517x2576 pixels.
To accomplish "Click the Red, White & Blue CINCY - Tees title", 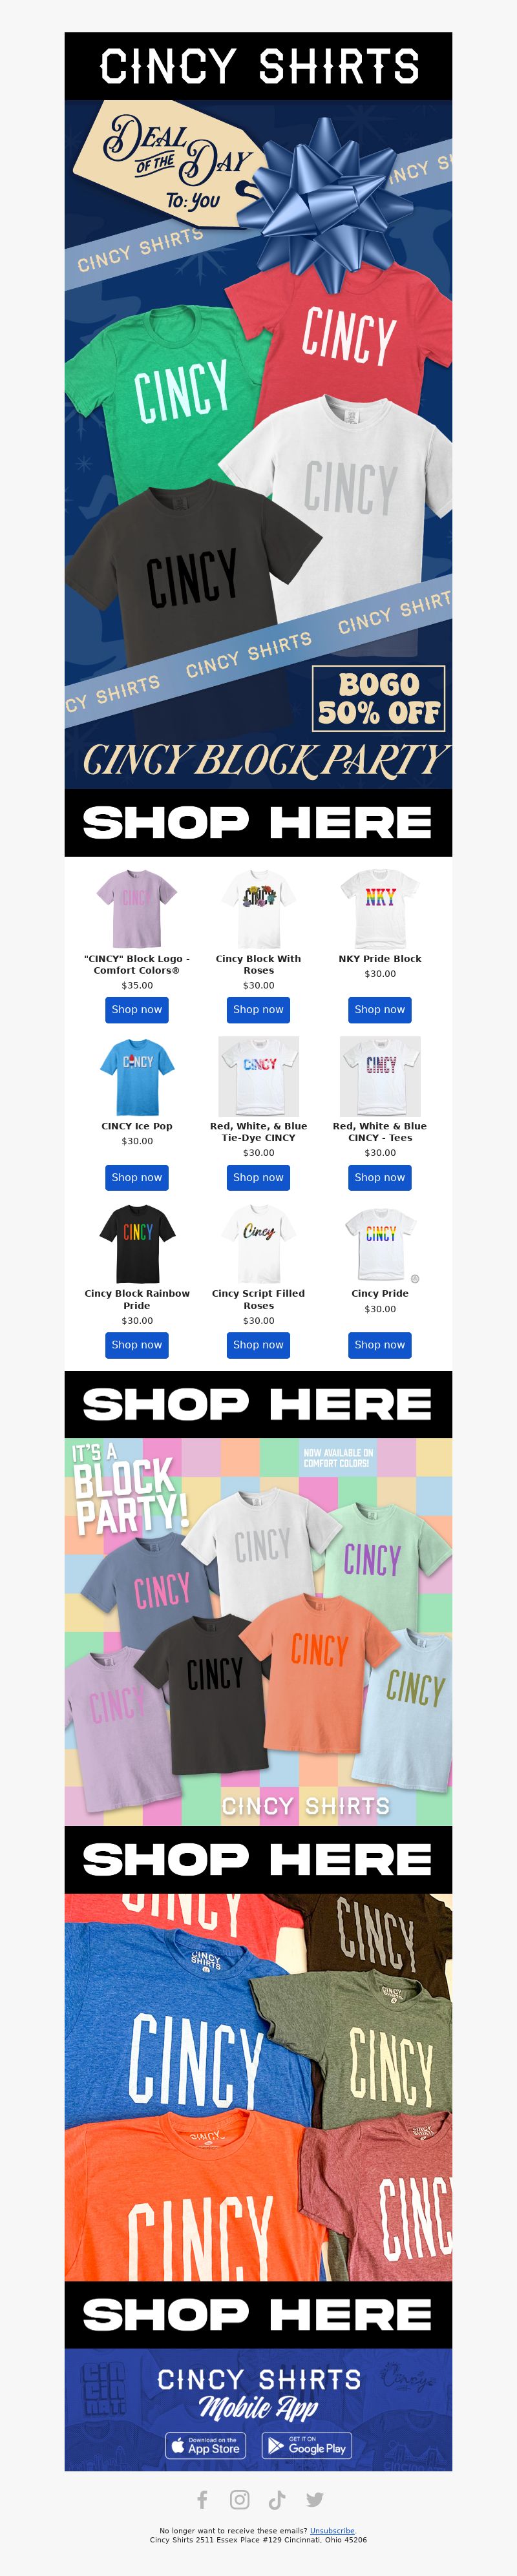I will pyautogui.click(x=380, y=1132).
